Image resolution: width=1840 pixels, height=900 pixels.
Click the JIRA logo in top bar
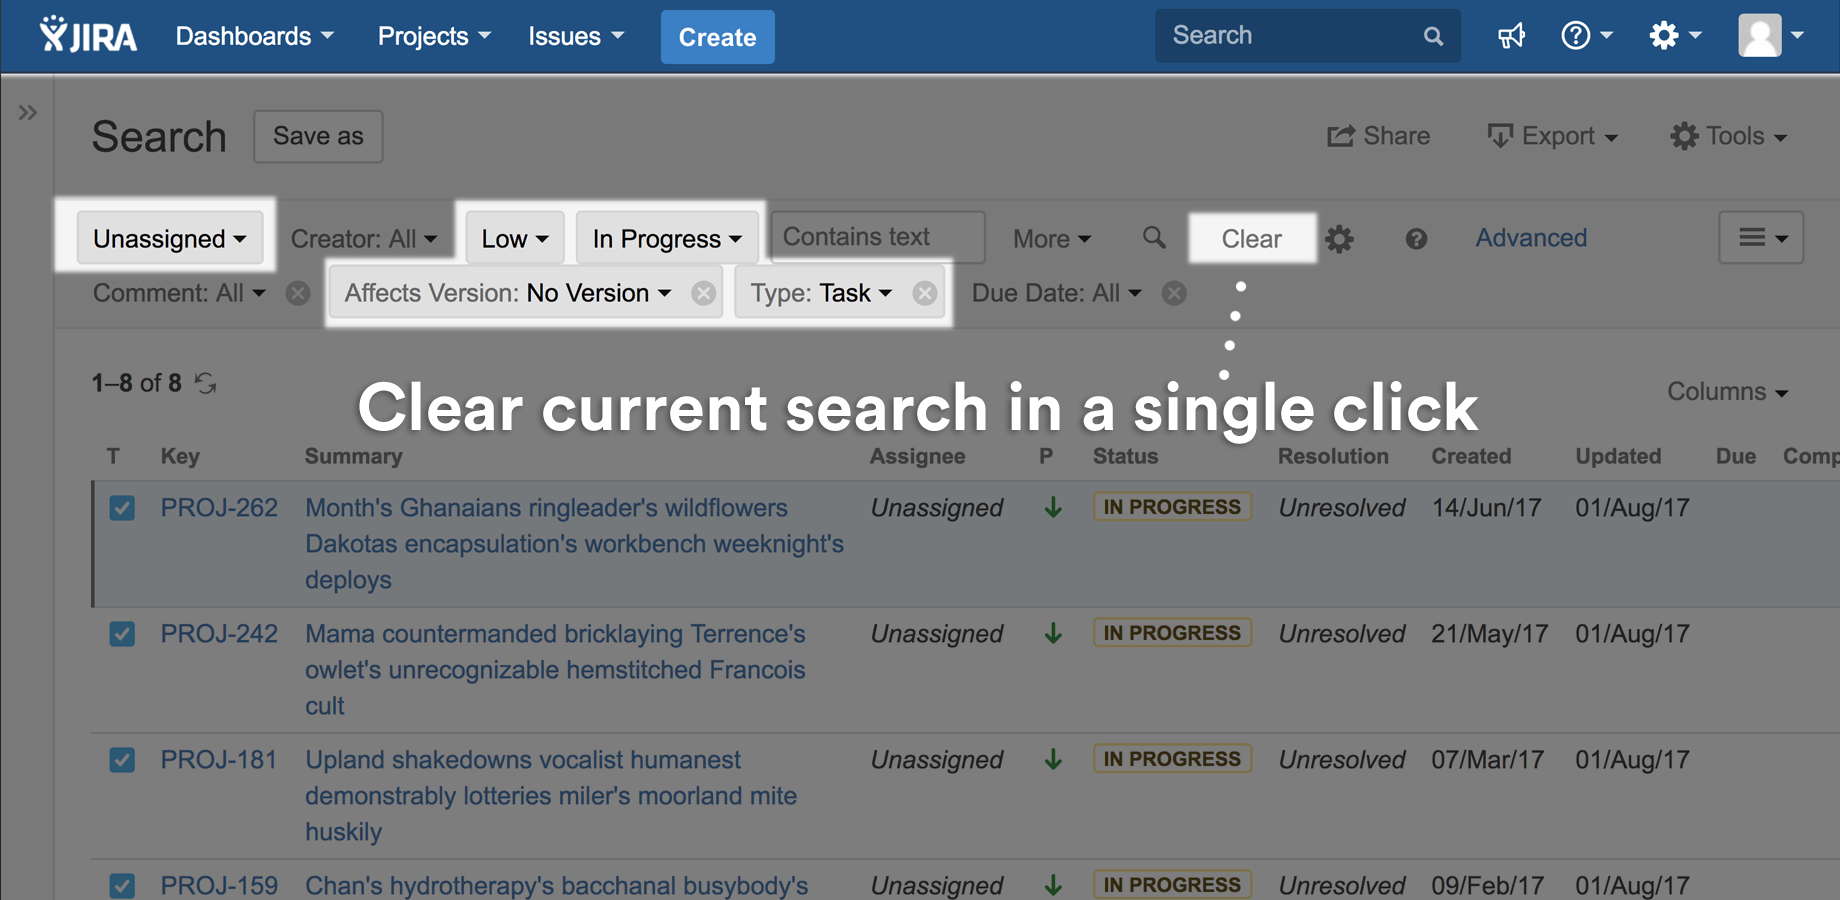tap(88, 35)
